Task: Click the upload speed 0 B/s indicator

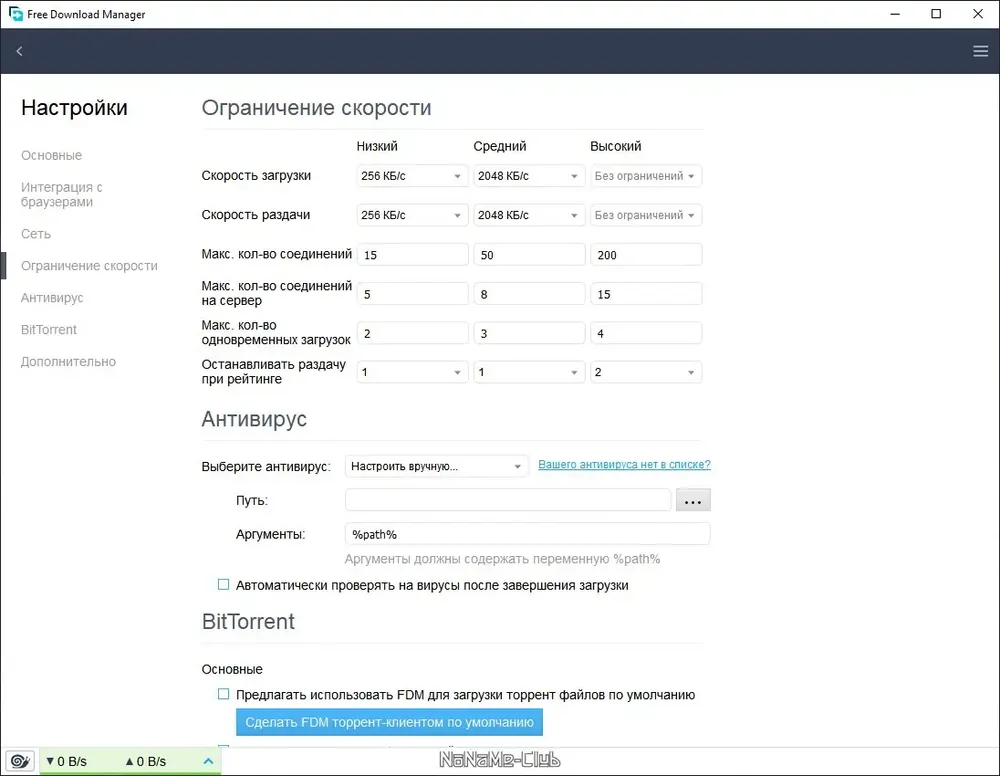Action: click(145, 761)
